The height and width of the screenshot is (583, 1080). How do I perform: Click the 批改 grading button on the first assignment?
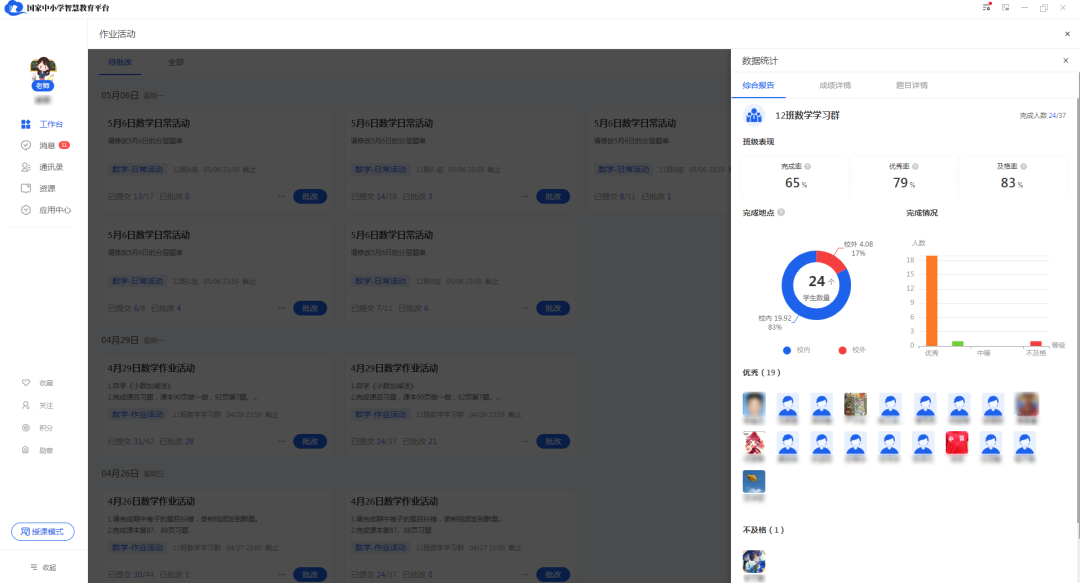tap(309, 196)
